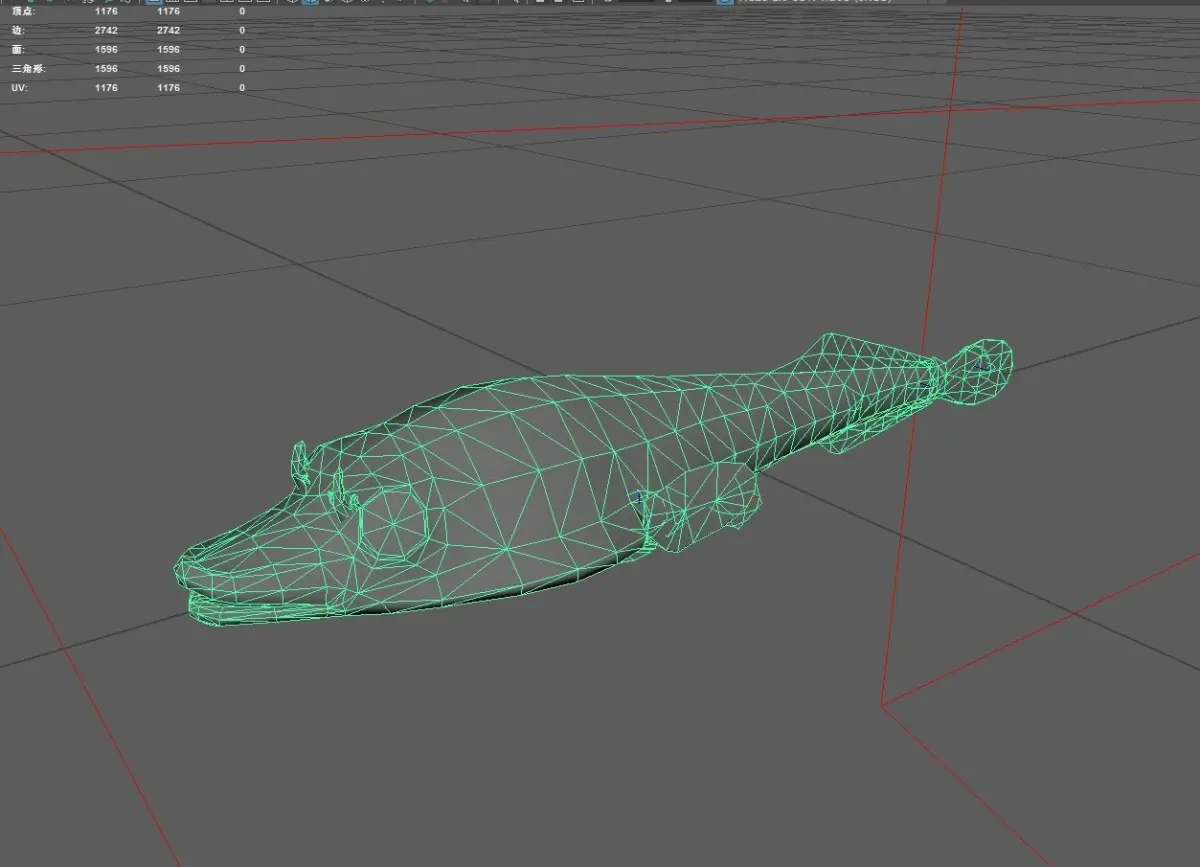Click the UV label in the poly count display
Viewport: 1200px width, 867px height.
17,88
